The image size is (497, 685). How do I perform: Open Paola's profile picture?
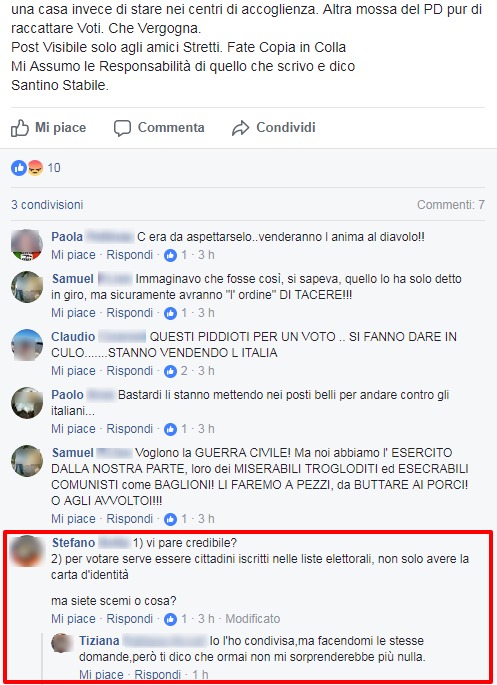click(27, 244)
